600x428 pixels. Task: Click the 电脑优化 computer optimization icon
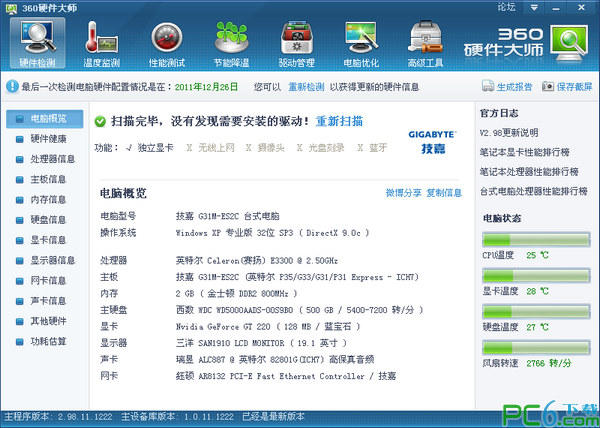tap(360, 43)
